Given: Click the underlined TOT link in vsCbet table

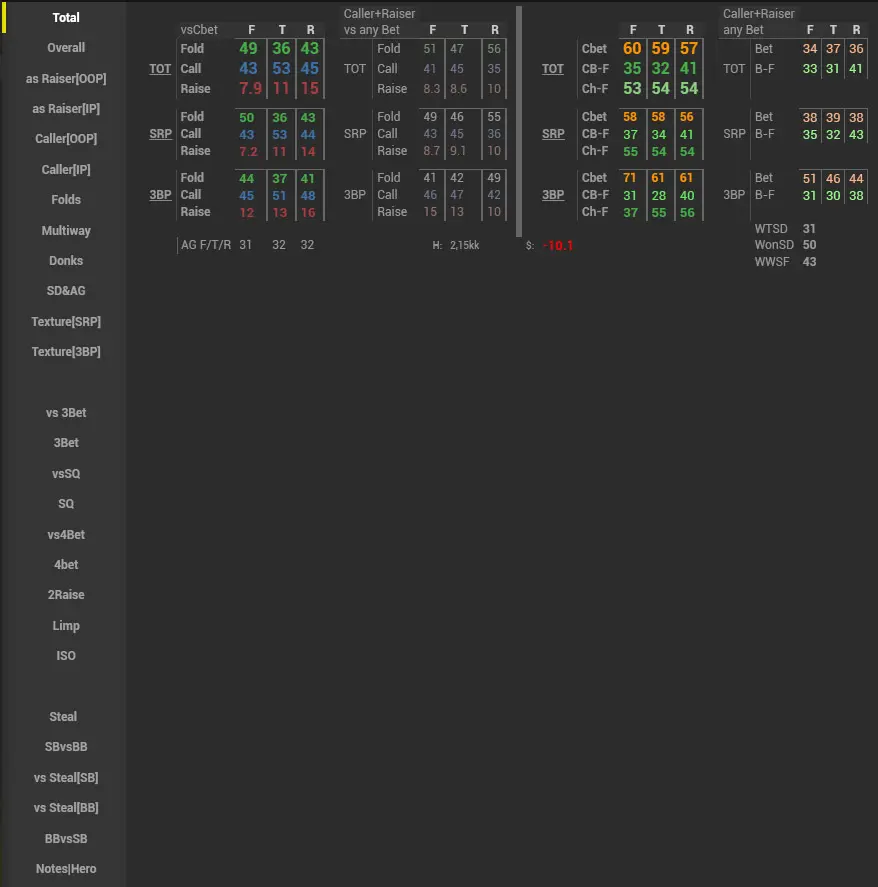Looking at the screenshot, I should coord(160,69).
